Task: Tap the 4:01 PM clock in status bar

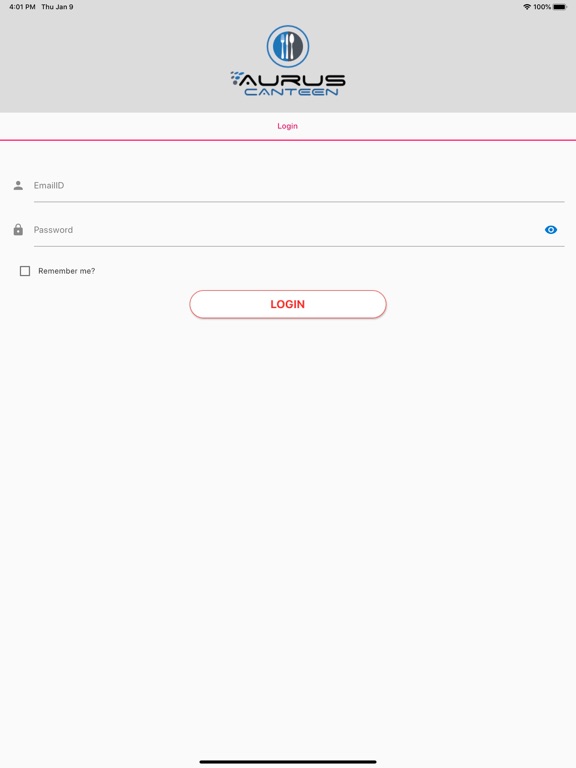Action: click(x=22, y=7)
